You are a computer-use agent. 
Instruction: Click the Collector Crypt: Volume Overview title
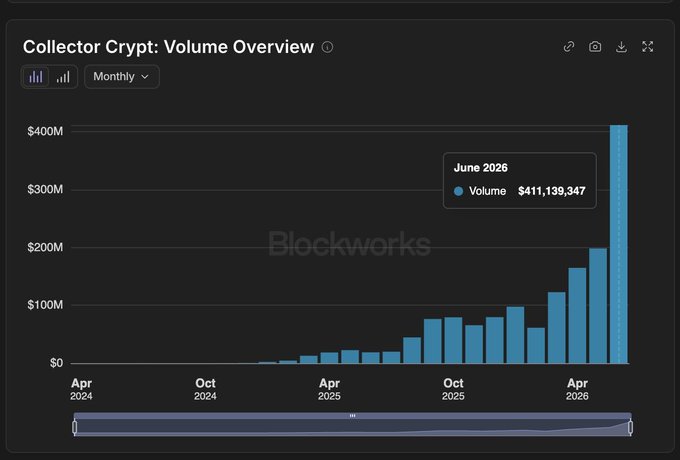point(168,47)
